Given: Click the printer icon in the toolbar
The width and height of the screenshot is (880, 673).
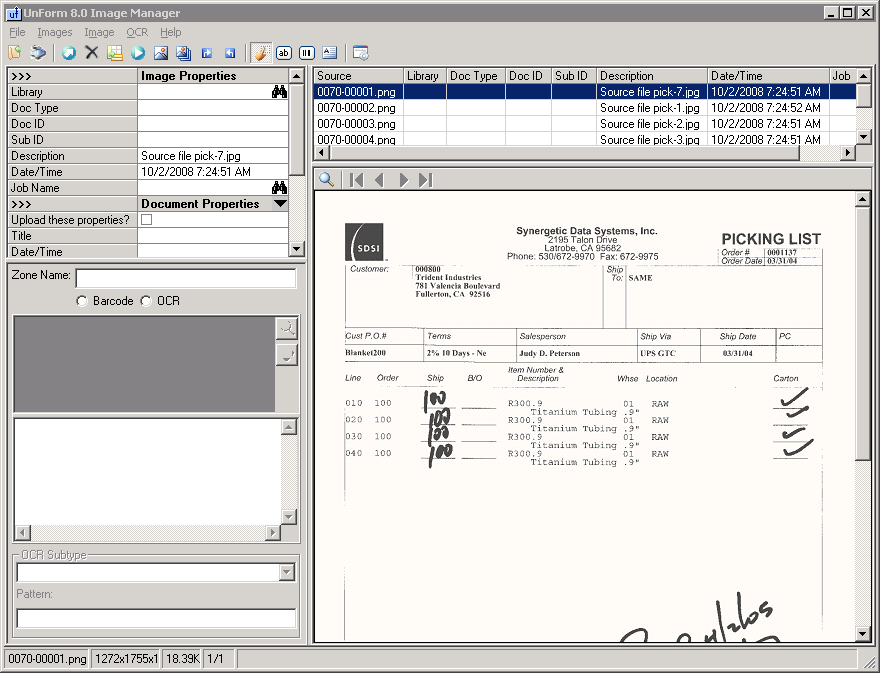Looking at the screenshot, I should point(38,53).
